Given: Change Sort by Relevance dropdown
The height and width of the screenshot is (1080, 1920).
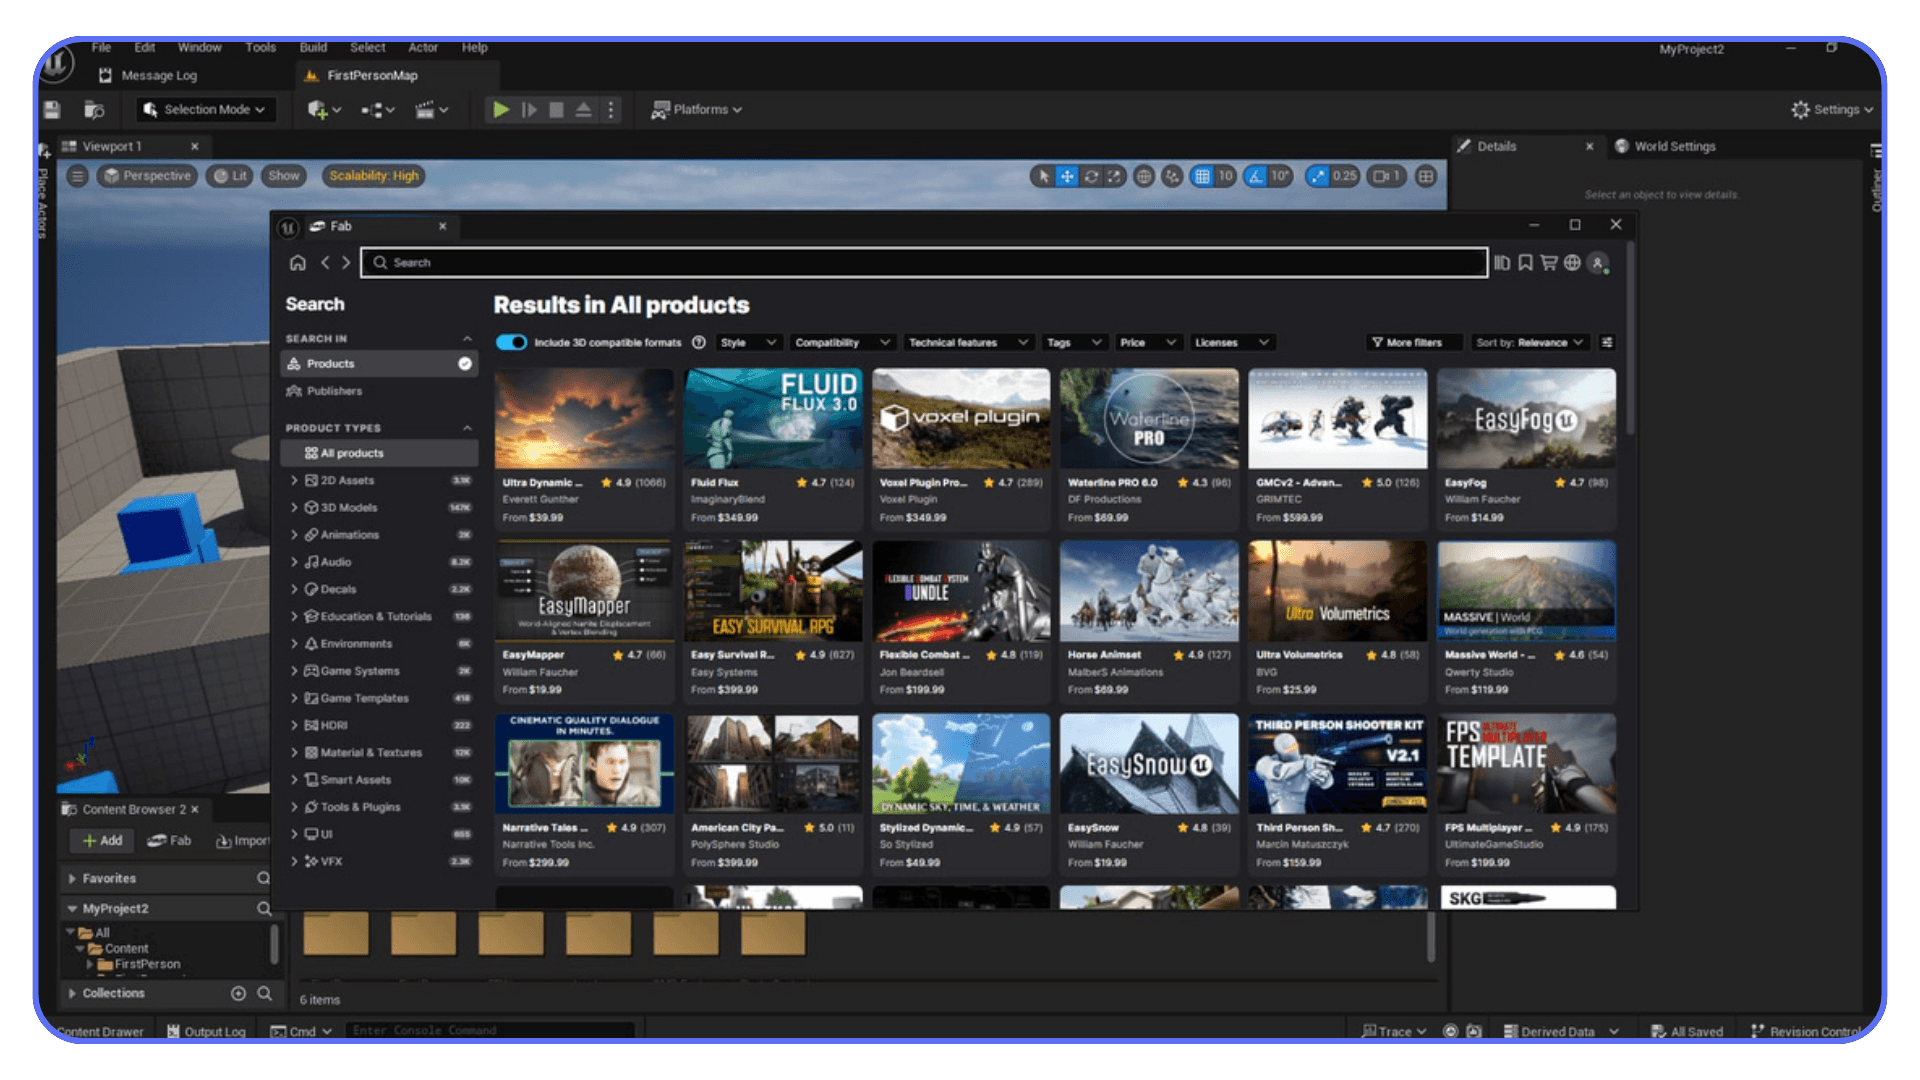Looking at the screenshot, I should [1529, 342].
